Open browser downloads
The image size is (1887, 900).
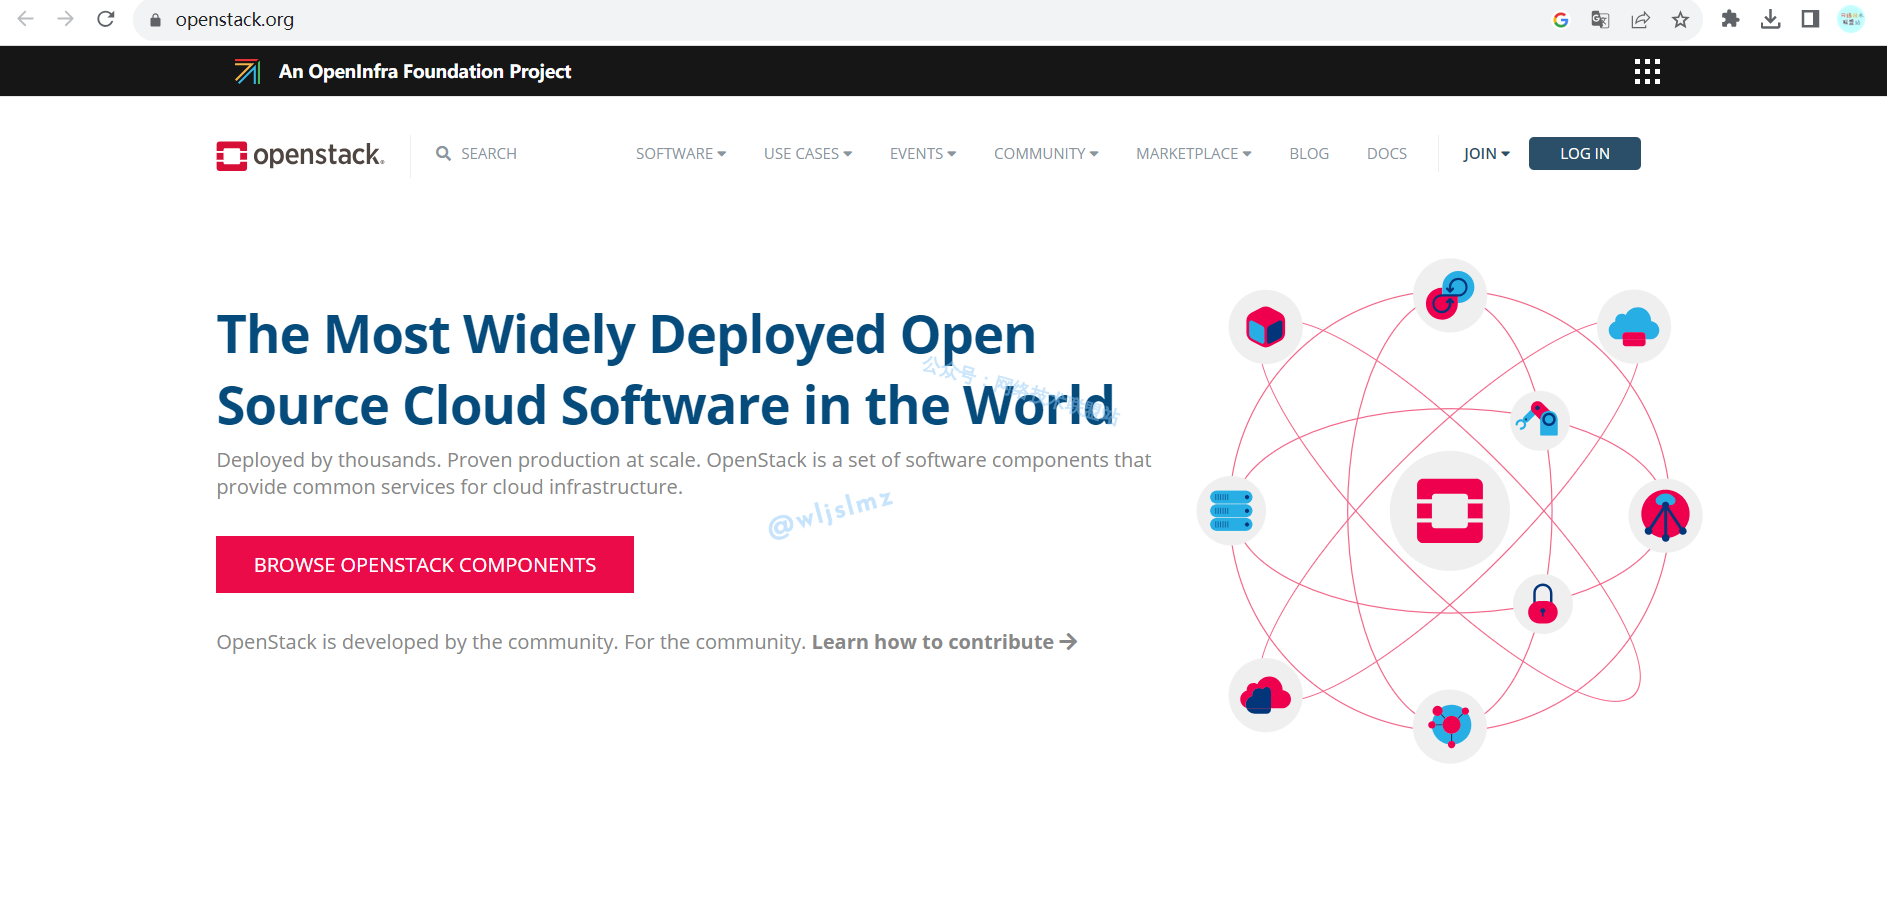pos(1770,19)
